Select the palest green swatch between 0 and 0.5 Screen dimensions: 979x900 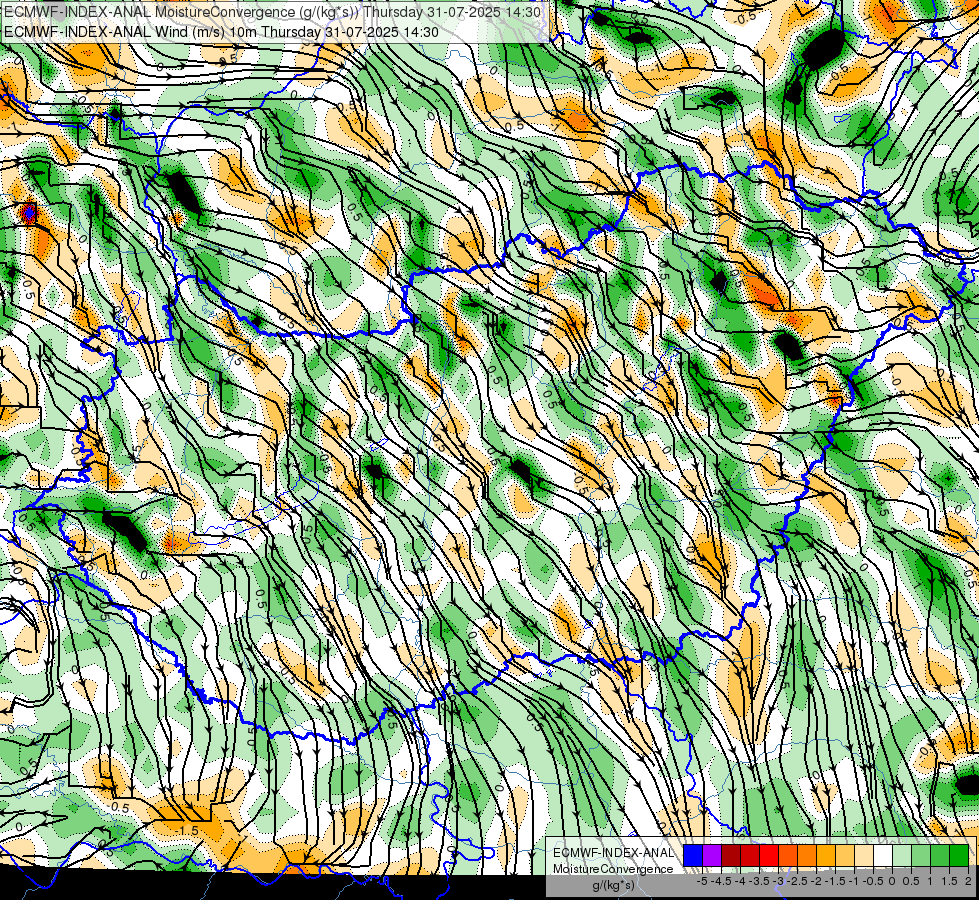pos(902,856)
